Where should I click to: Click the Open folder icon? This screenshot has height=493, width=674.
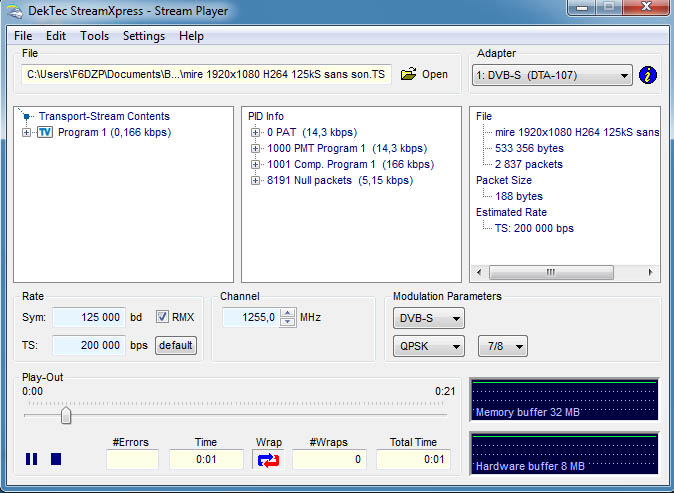pyautogui.click(x=408, y=75)
